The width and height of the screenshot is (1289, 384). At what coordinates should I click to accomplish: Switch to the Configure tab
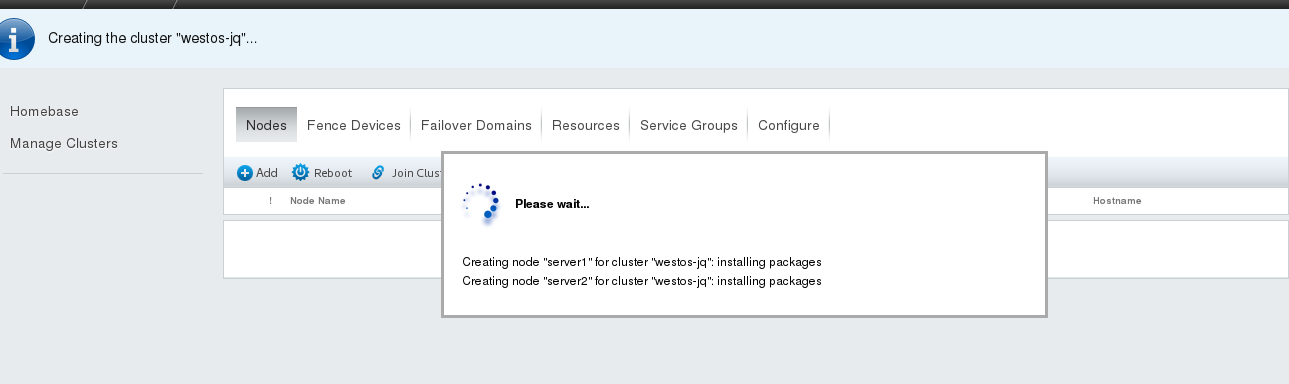(x=789, y=125)
